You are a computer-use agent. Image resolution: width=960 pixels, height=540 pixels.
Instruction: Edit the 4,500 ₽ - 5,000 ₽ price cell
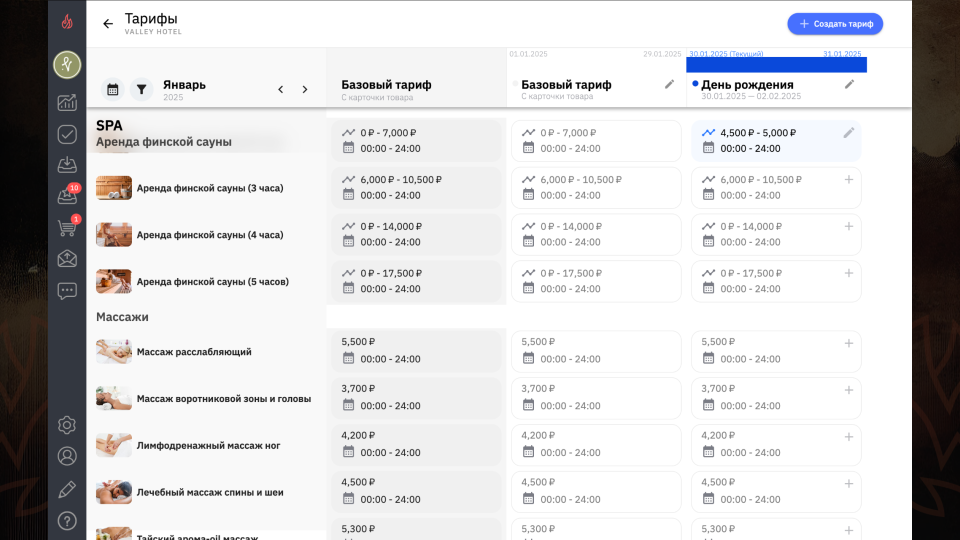point(849,133)
